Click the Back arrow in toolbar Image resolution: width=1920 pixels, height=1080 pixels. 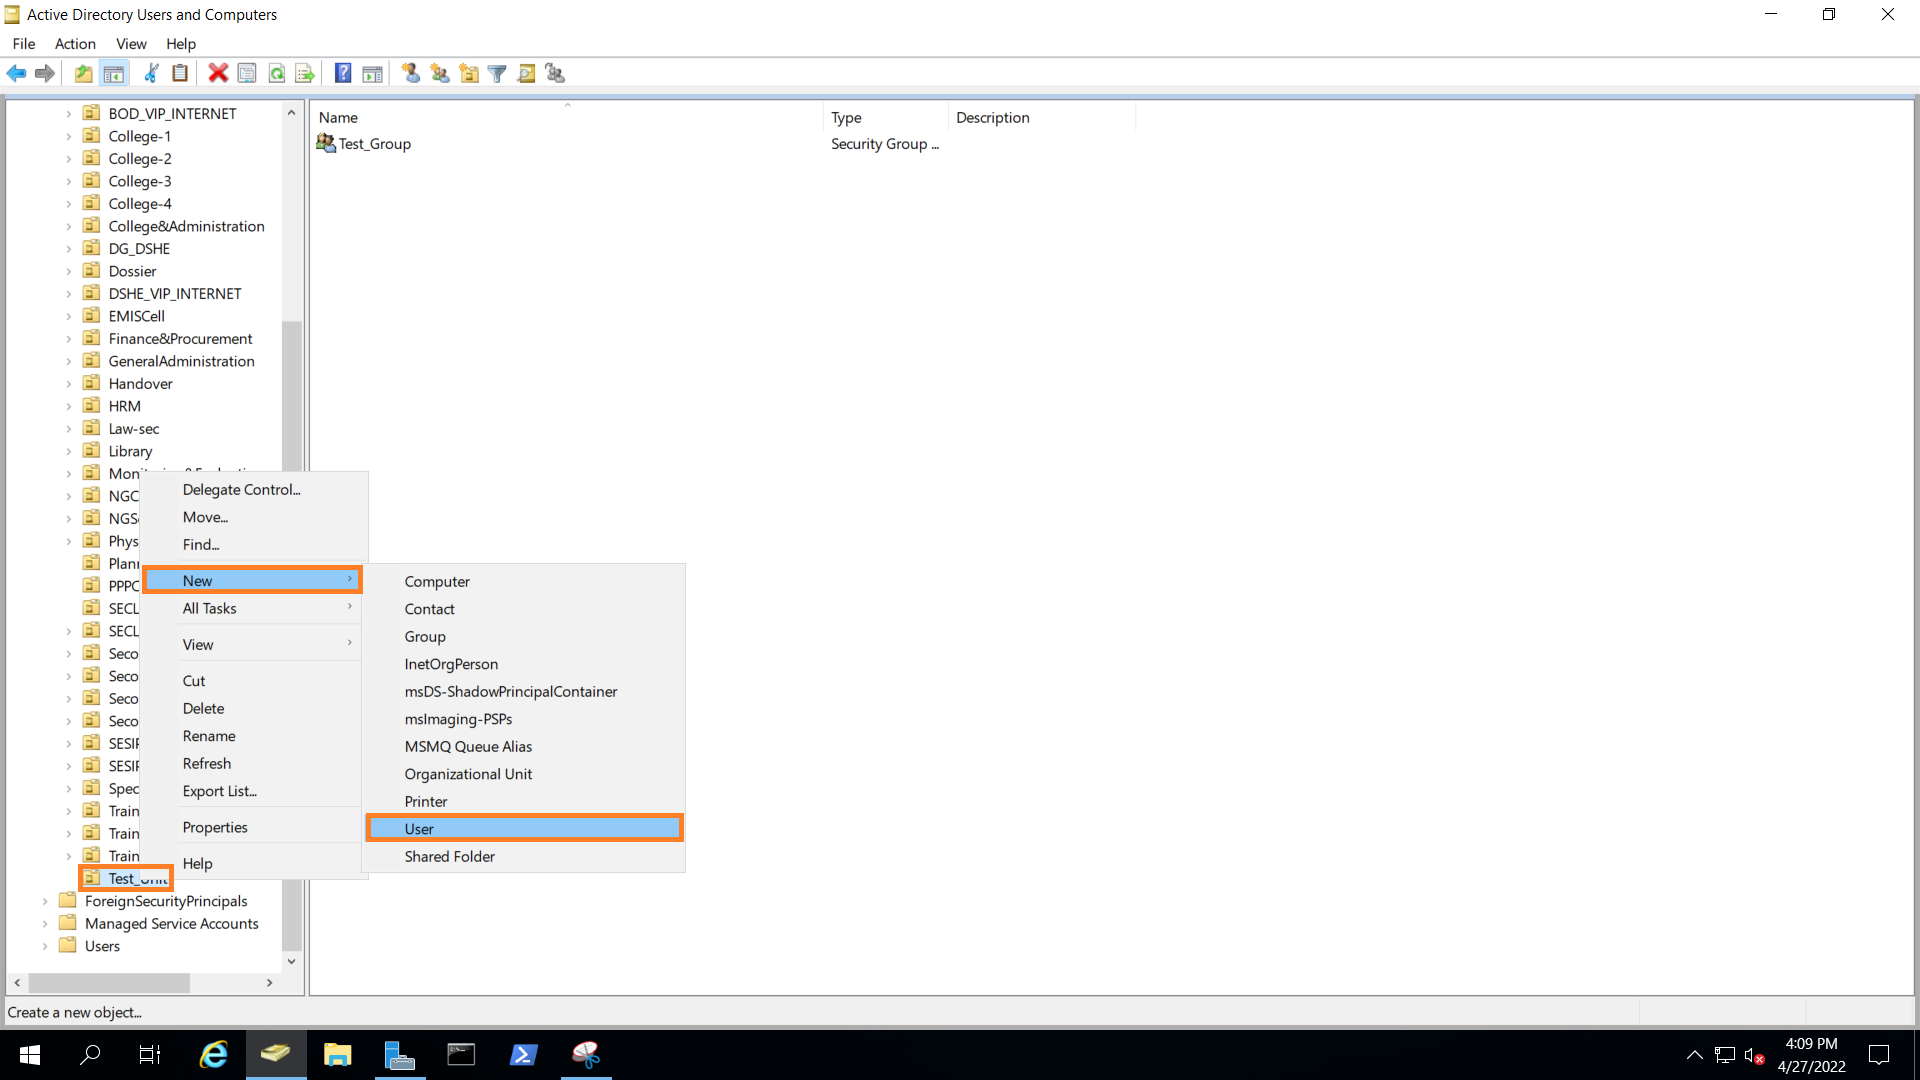click(16, 73)
